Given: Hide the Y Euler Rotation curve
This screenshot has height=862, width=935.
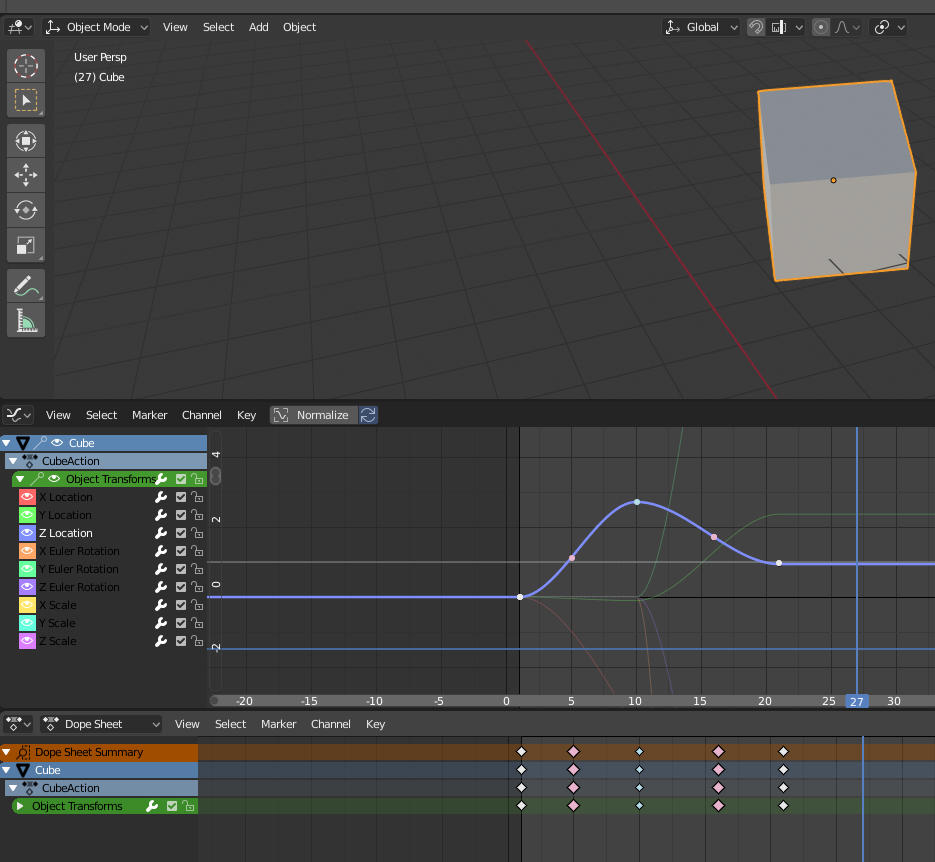Looking at the screenshot, I should [27, 569].
